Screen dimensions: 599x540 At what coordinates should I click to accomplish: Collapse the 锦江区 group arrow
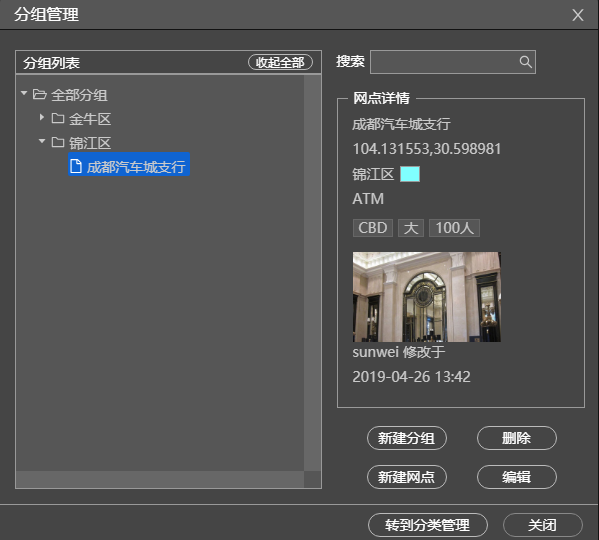tap(42, 141)
